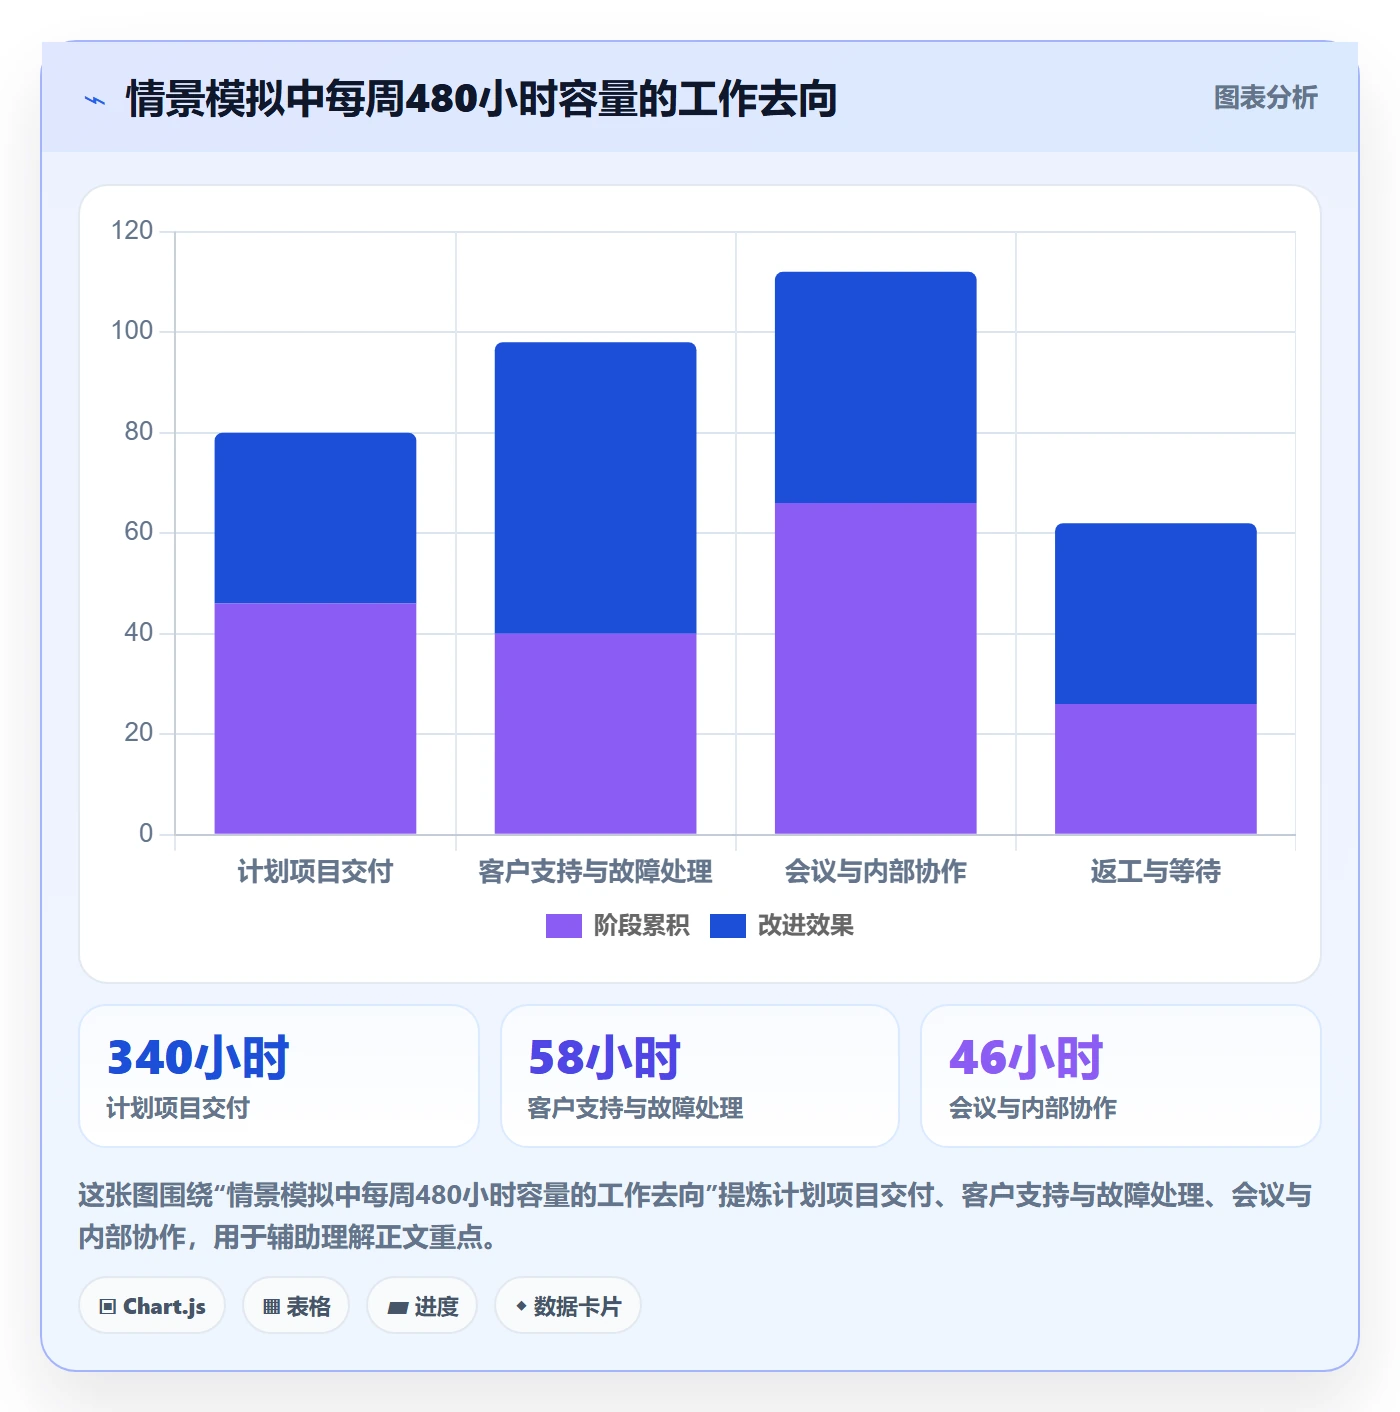The image size is (1400, 1412).
Task: Open the 58小时 客户支持与故障处理 card
Action: (x=700, y=1076)
